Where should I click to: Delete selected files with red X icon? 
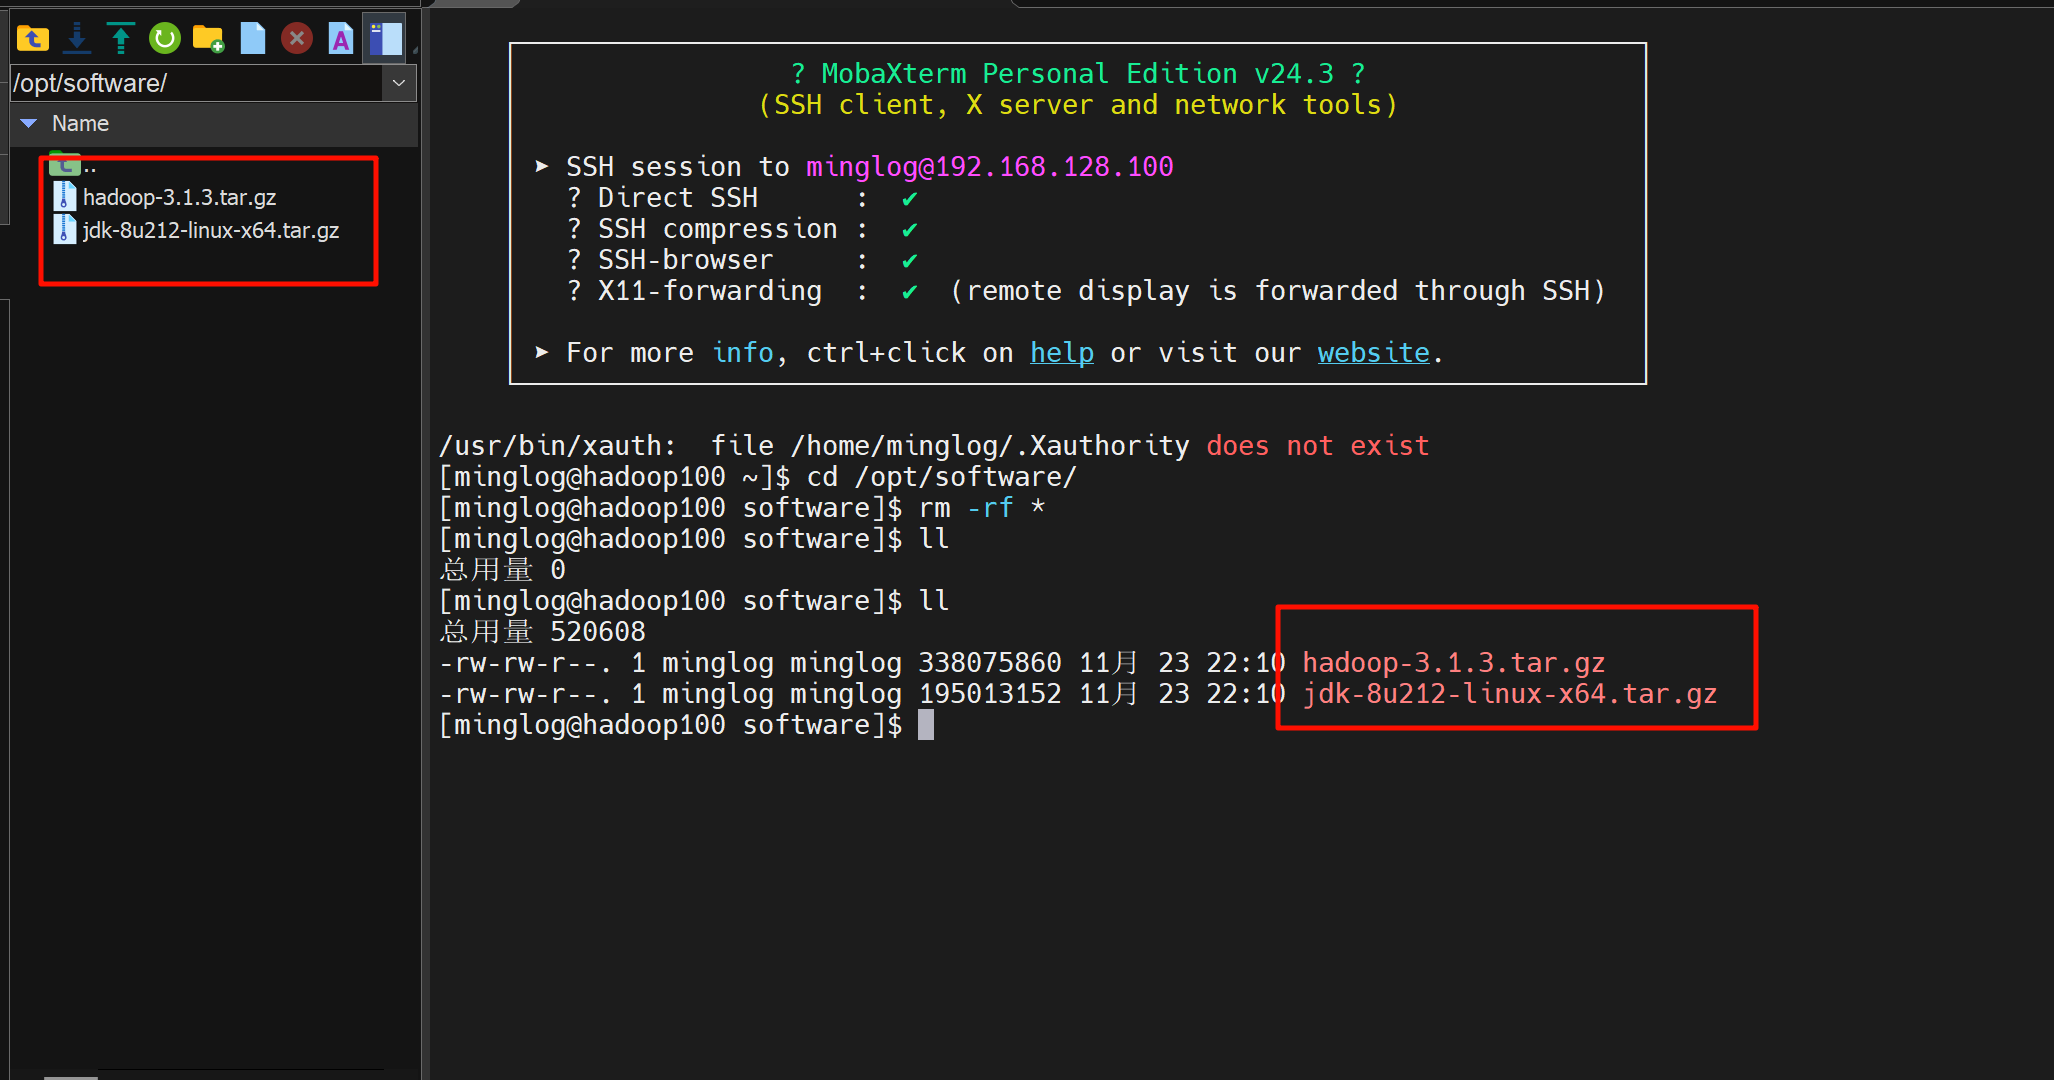296,39
